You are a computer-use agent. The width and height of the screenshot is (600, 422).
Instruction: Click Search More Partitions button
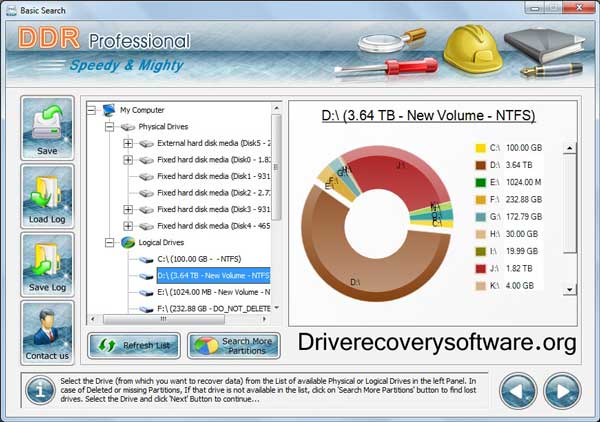click(x=234, y=345)
